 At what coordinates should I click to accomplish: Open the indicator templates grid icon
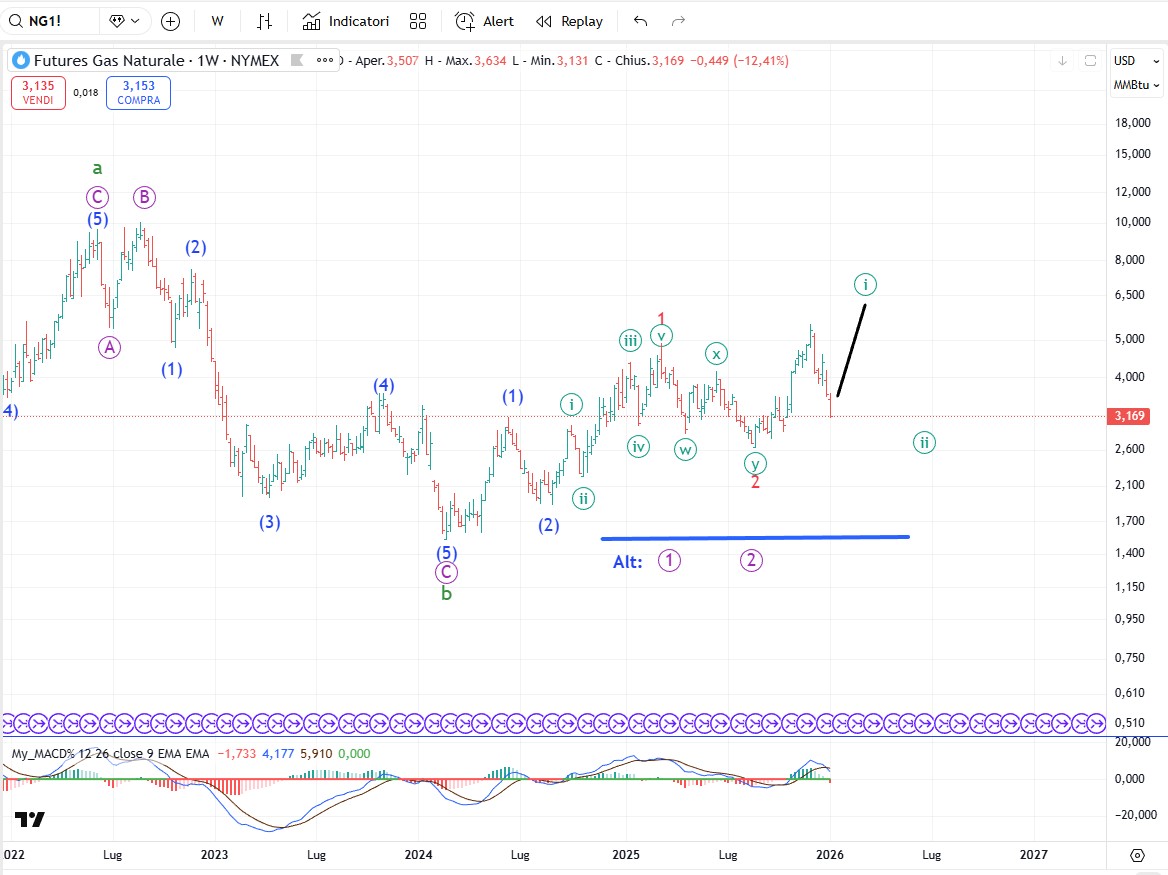(418, 21)
